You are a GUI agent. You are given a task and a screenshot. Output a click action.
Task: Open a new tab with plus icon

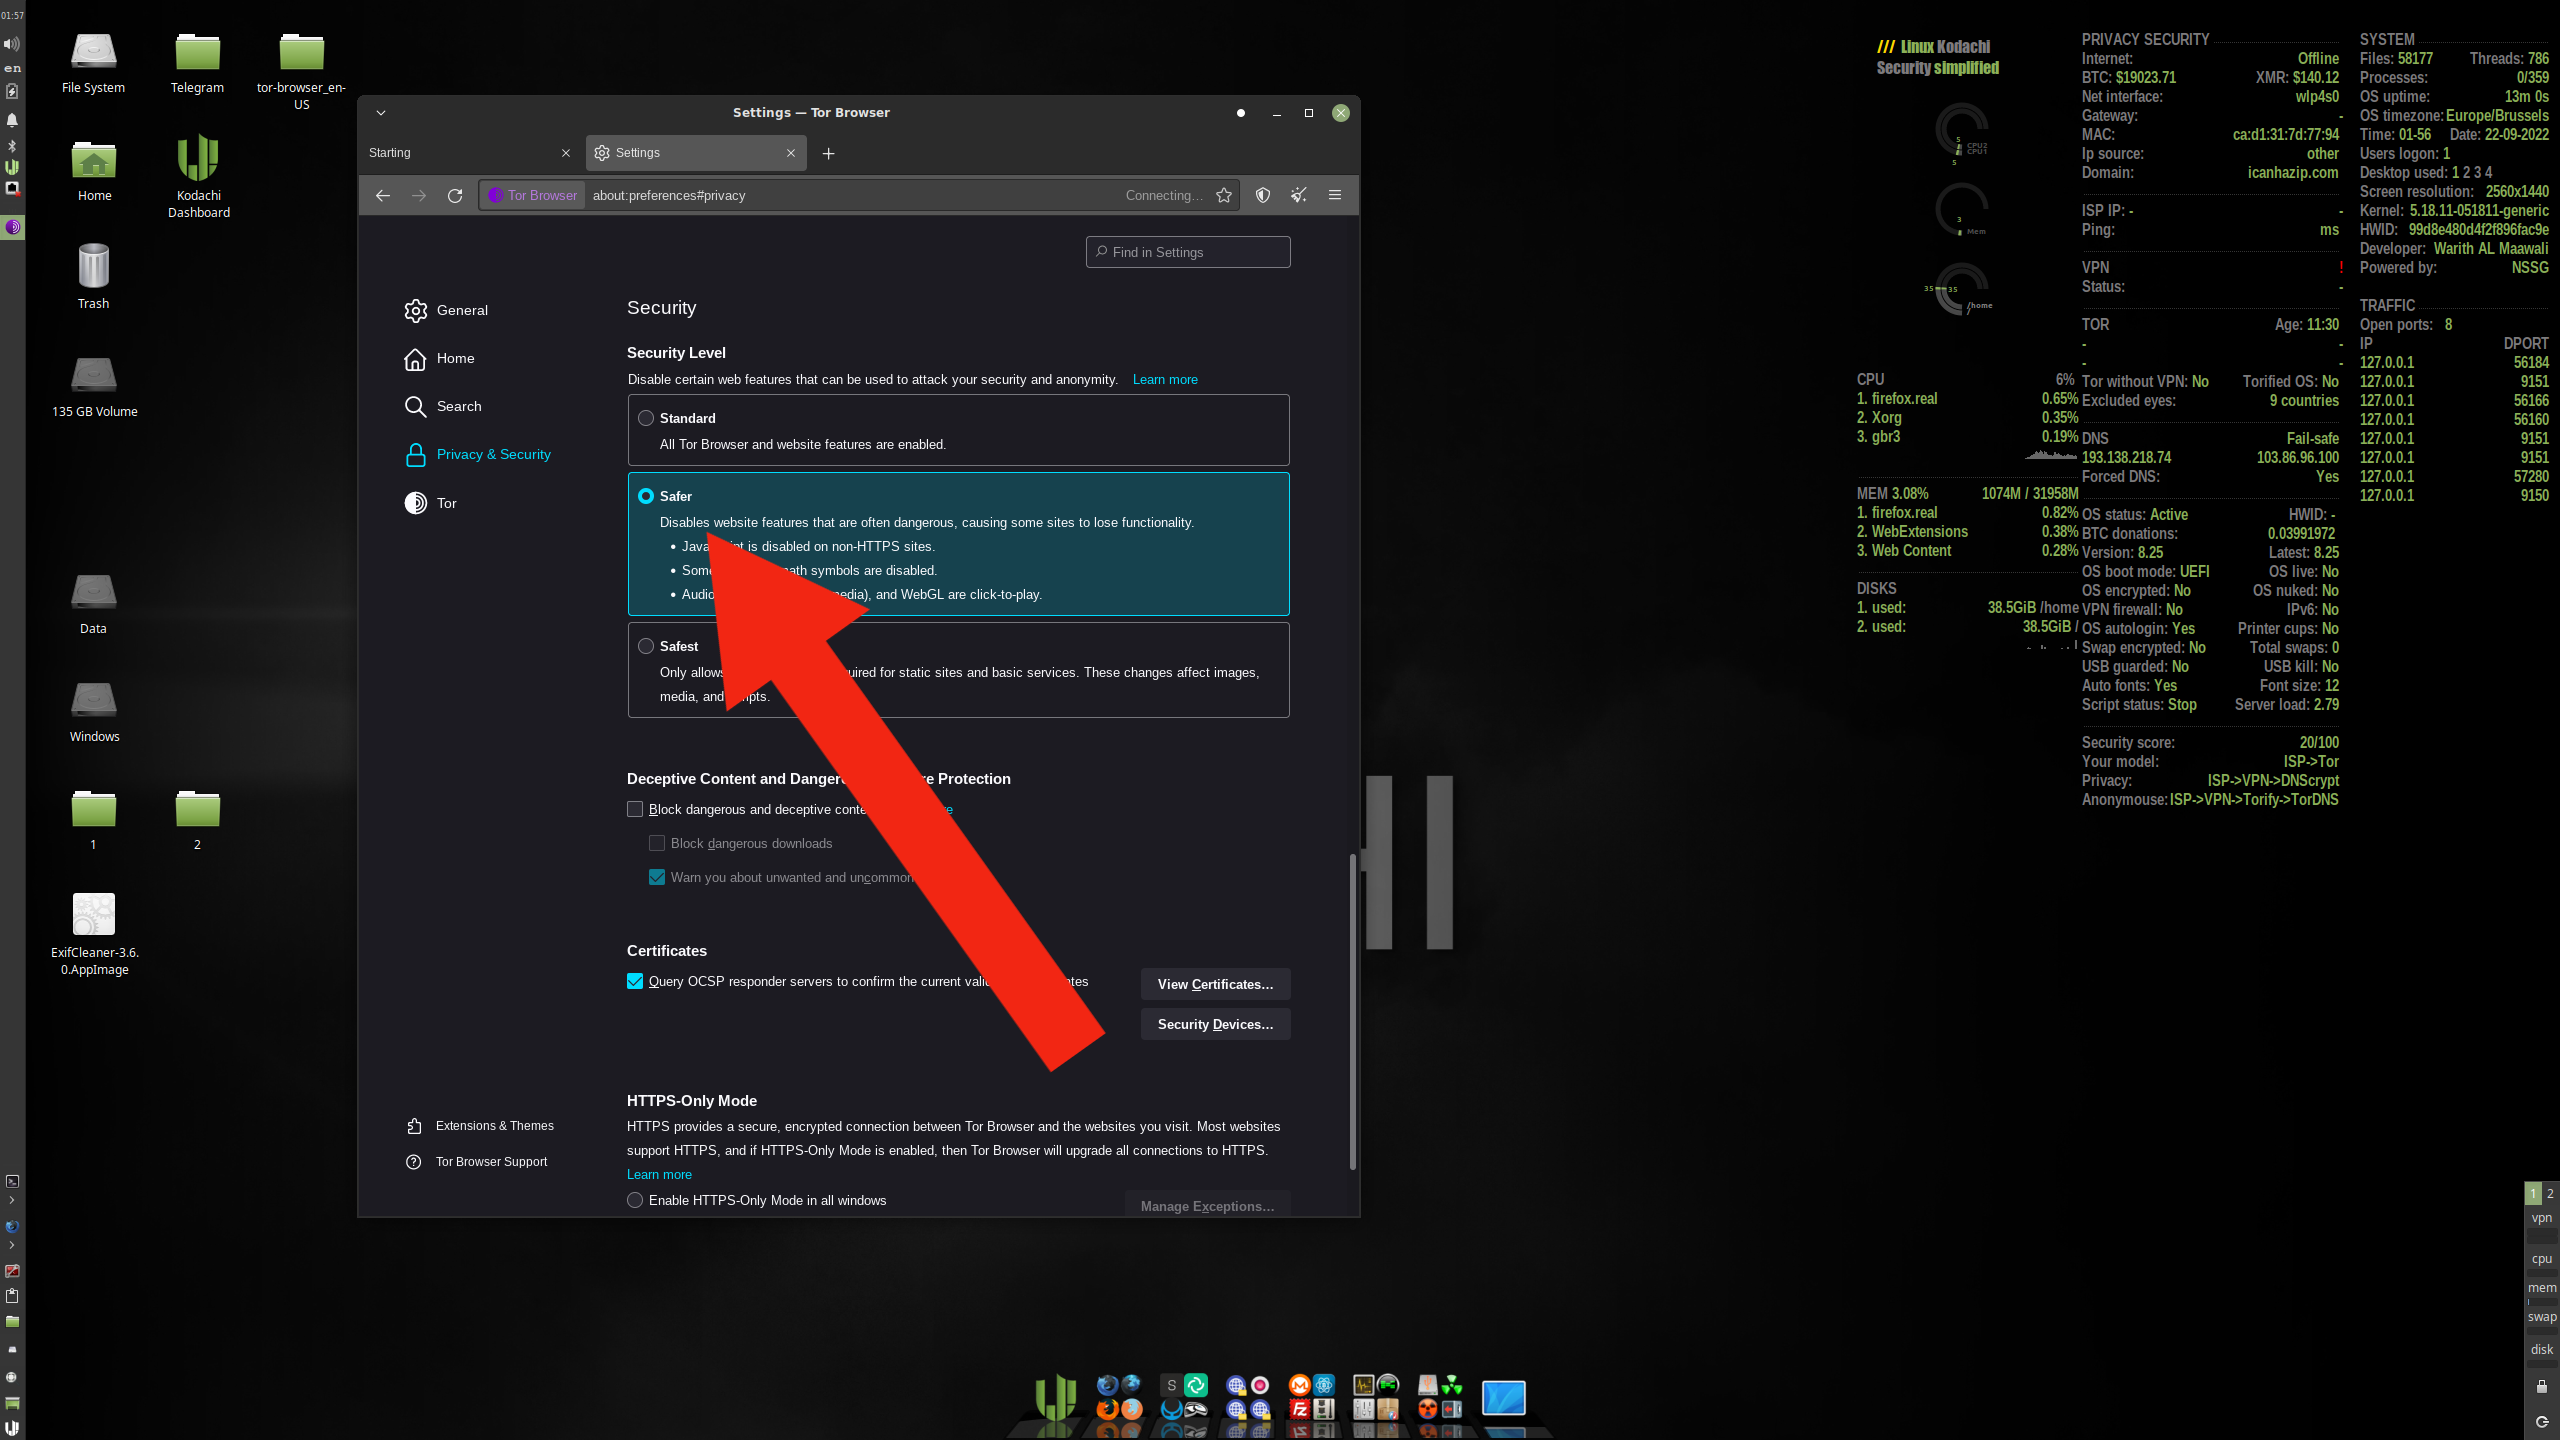(828, 153)
